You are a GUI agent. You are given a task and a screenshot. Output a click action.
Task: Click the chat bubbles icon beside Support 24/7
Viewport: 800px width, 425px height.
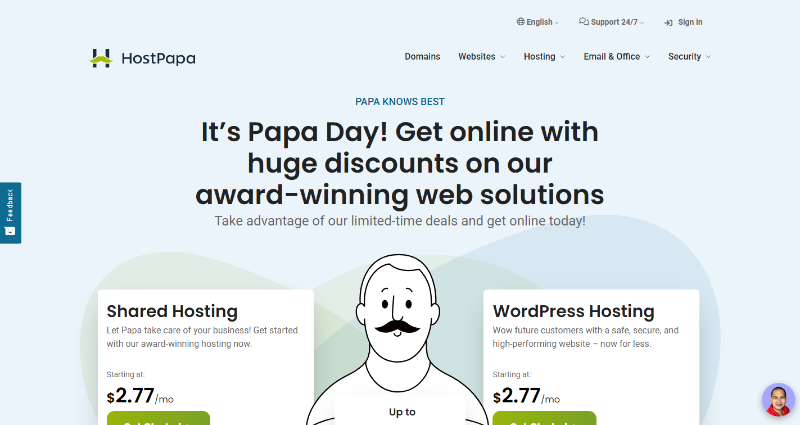[x=584, y=21]
